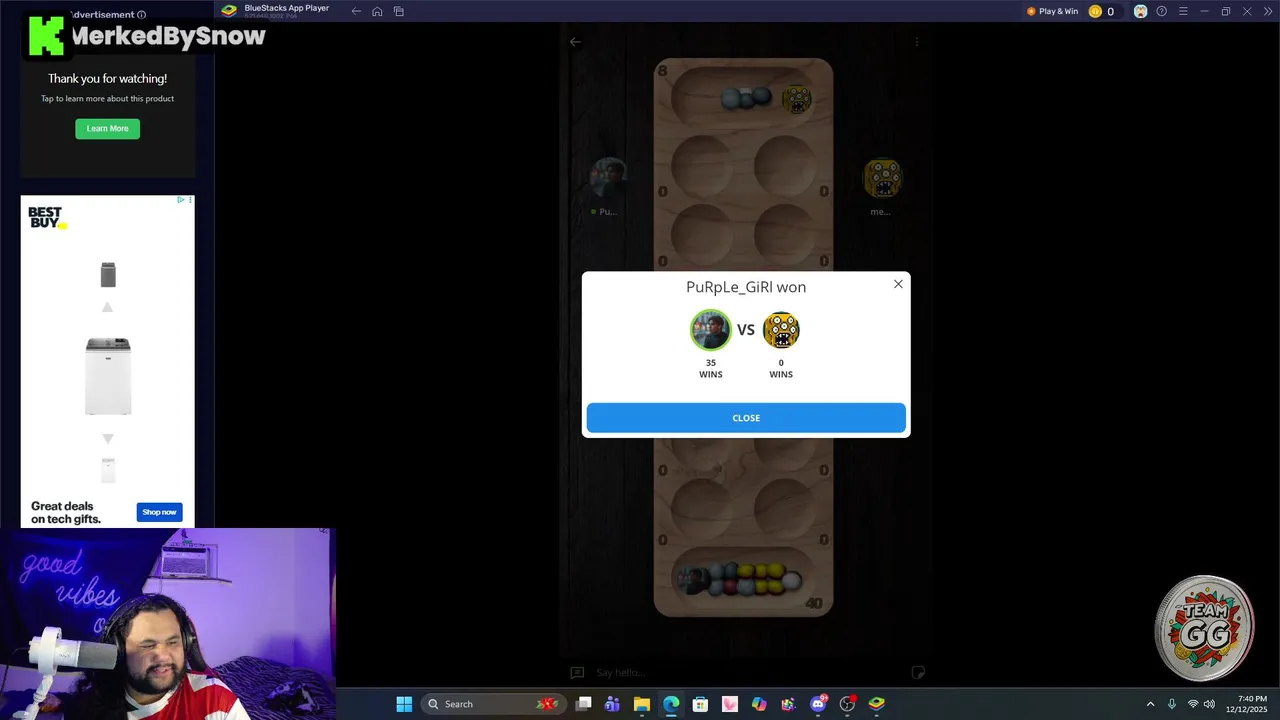Click the gold coin balance icon

tap(1095, 11)
